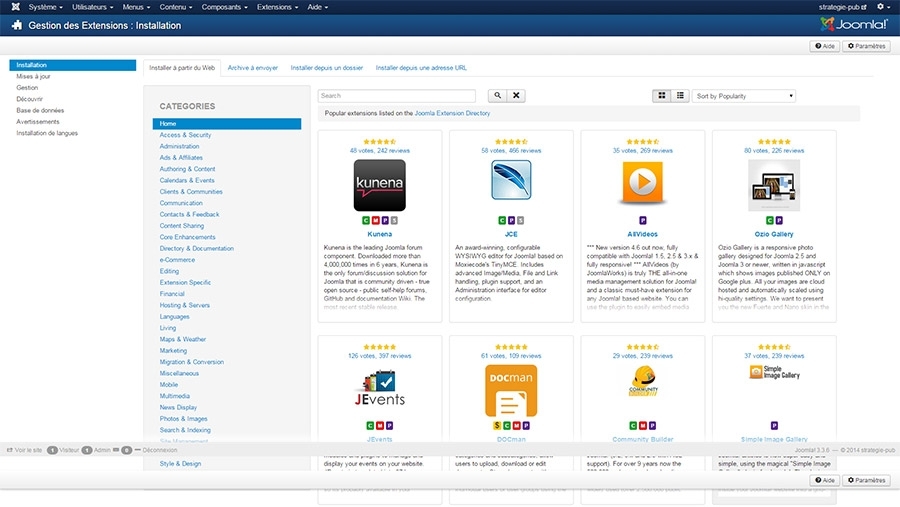Viewport: 900px width, 507px height.
Task: Open the Menus dropdown menu
Action: tap(136, 7)
